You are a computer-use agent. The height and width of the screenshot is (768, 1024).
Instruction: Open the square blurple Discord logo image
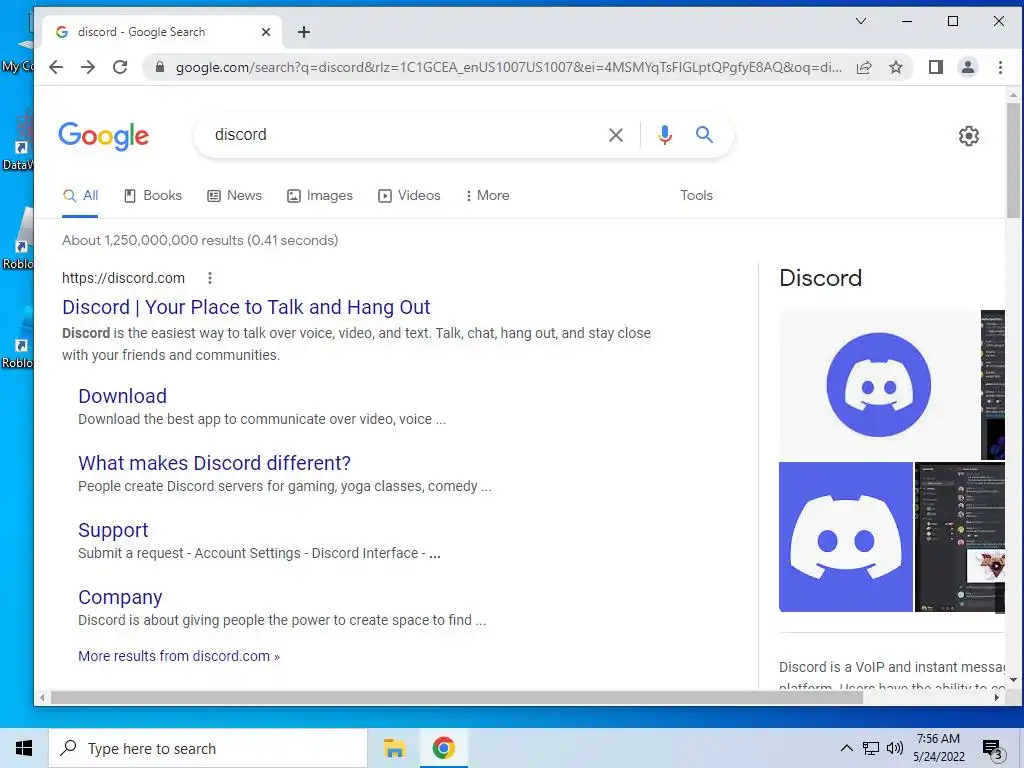click(x=846, y=537)
